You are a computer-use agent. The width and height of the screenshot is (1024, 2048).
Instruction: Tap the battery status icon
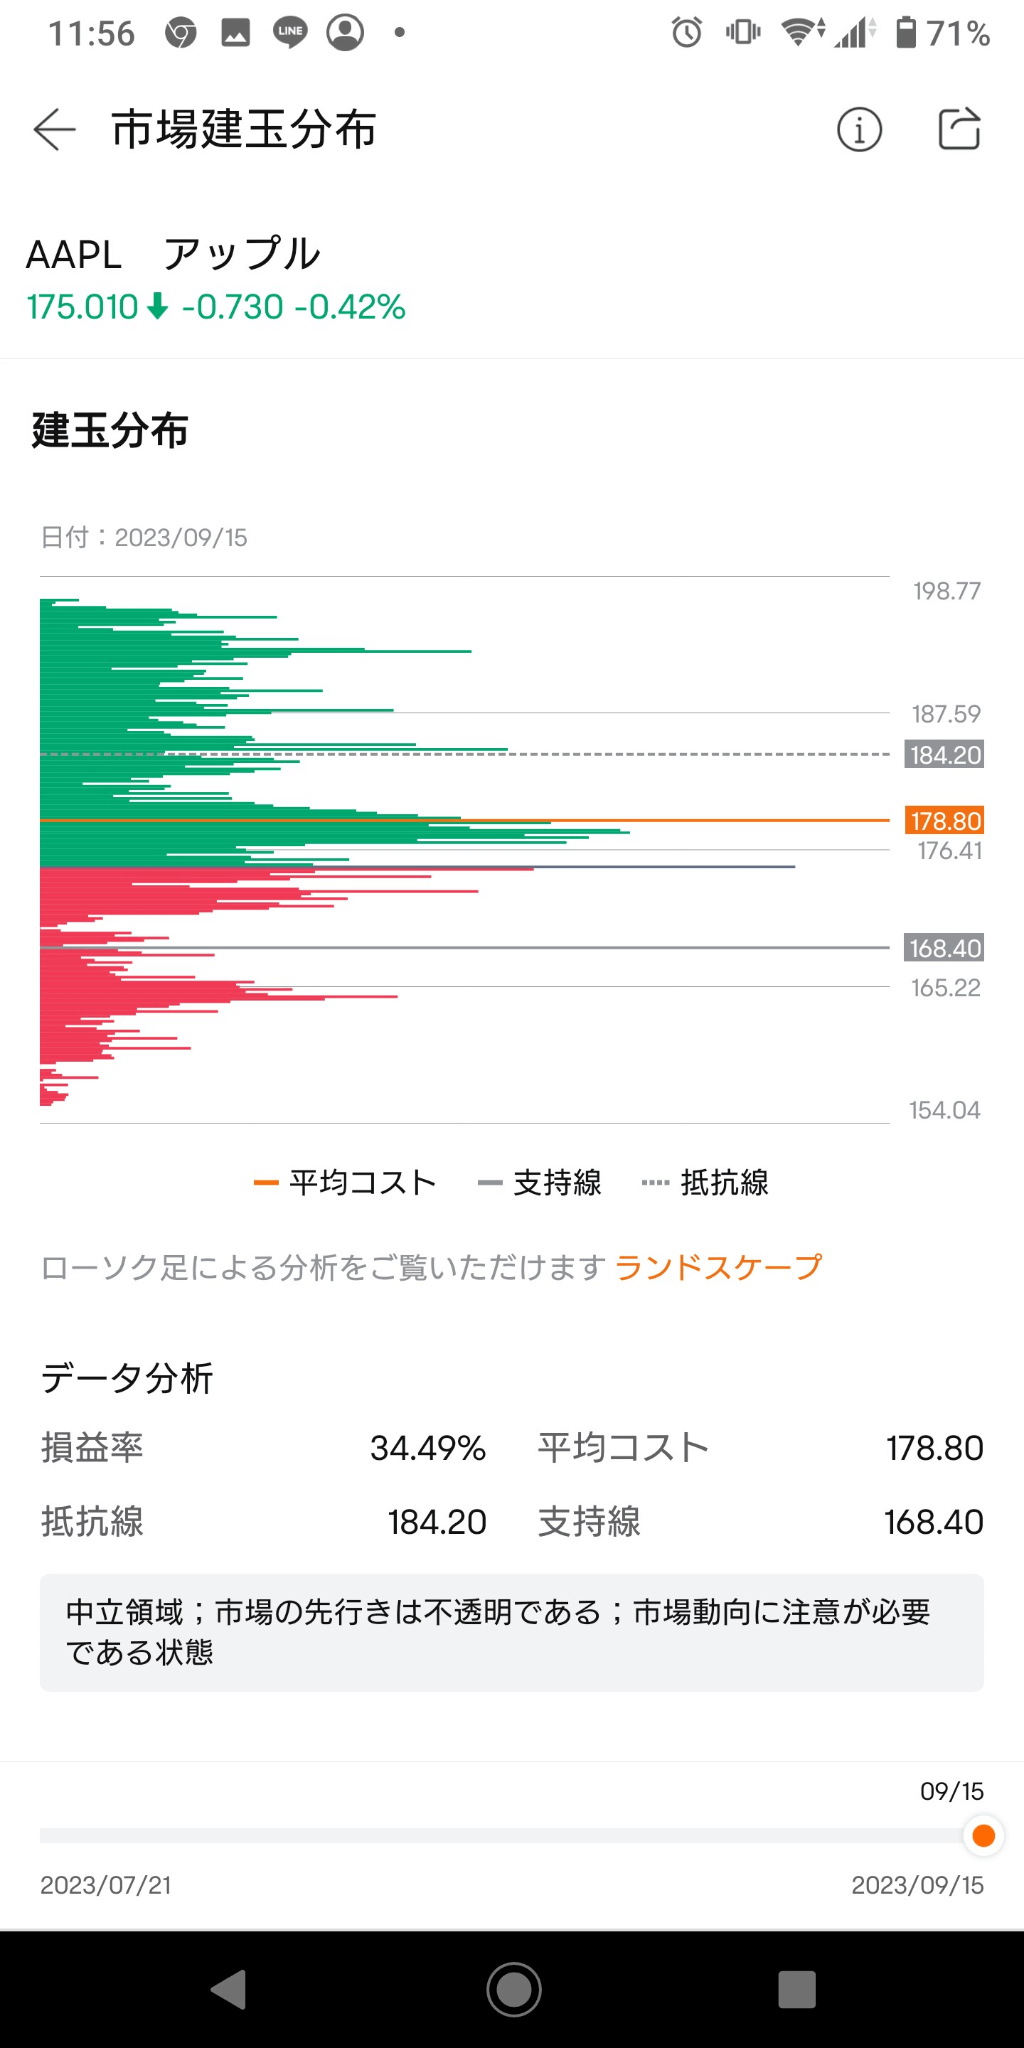click(x=906, y=33)
